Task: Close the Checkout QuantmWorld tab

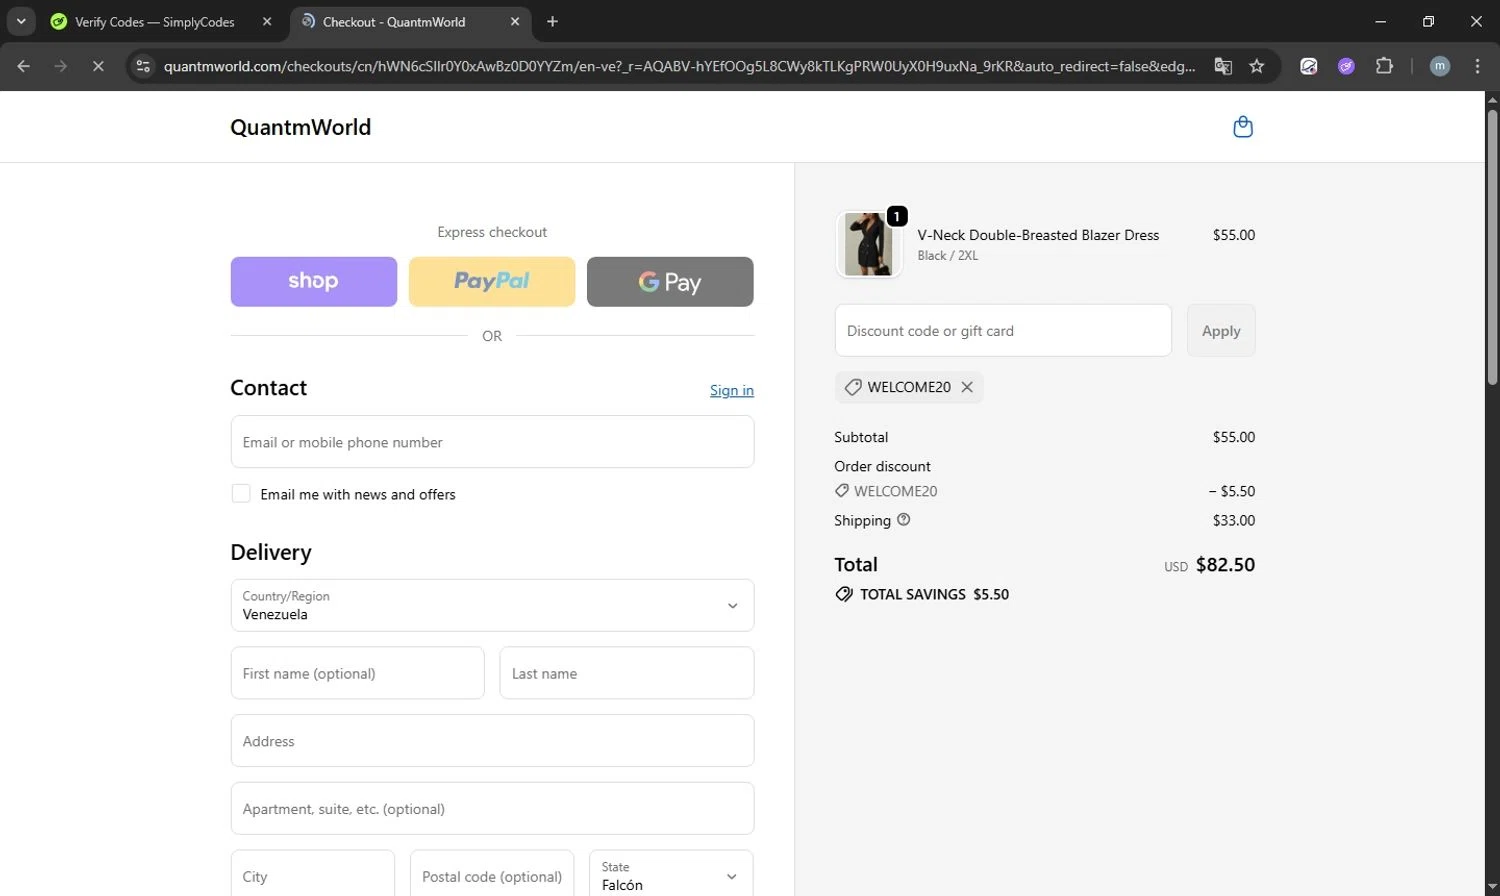Action: click(515, 21)
